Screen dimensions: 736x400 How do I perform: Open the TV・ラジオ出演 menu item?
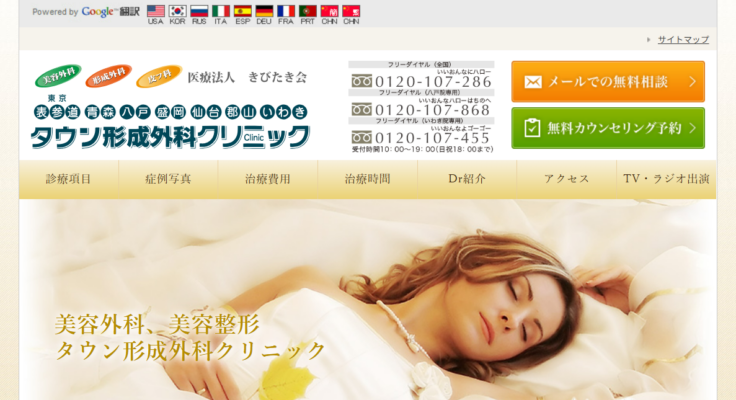pos(666,179)
